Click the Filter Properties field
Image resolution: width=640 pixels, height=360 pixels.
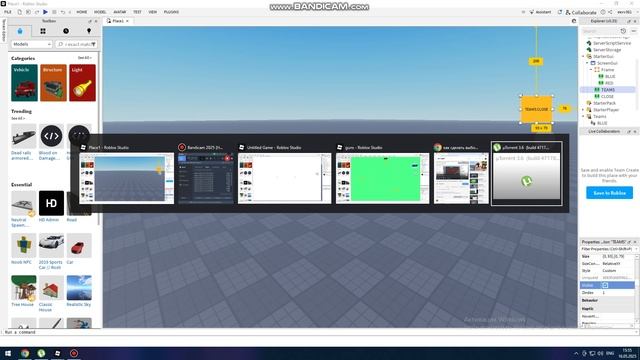[x=608, y=249]
